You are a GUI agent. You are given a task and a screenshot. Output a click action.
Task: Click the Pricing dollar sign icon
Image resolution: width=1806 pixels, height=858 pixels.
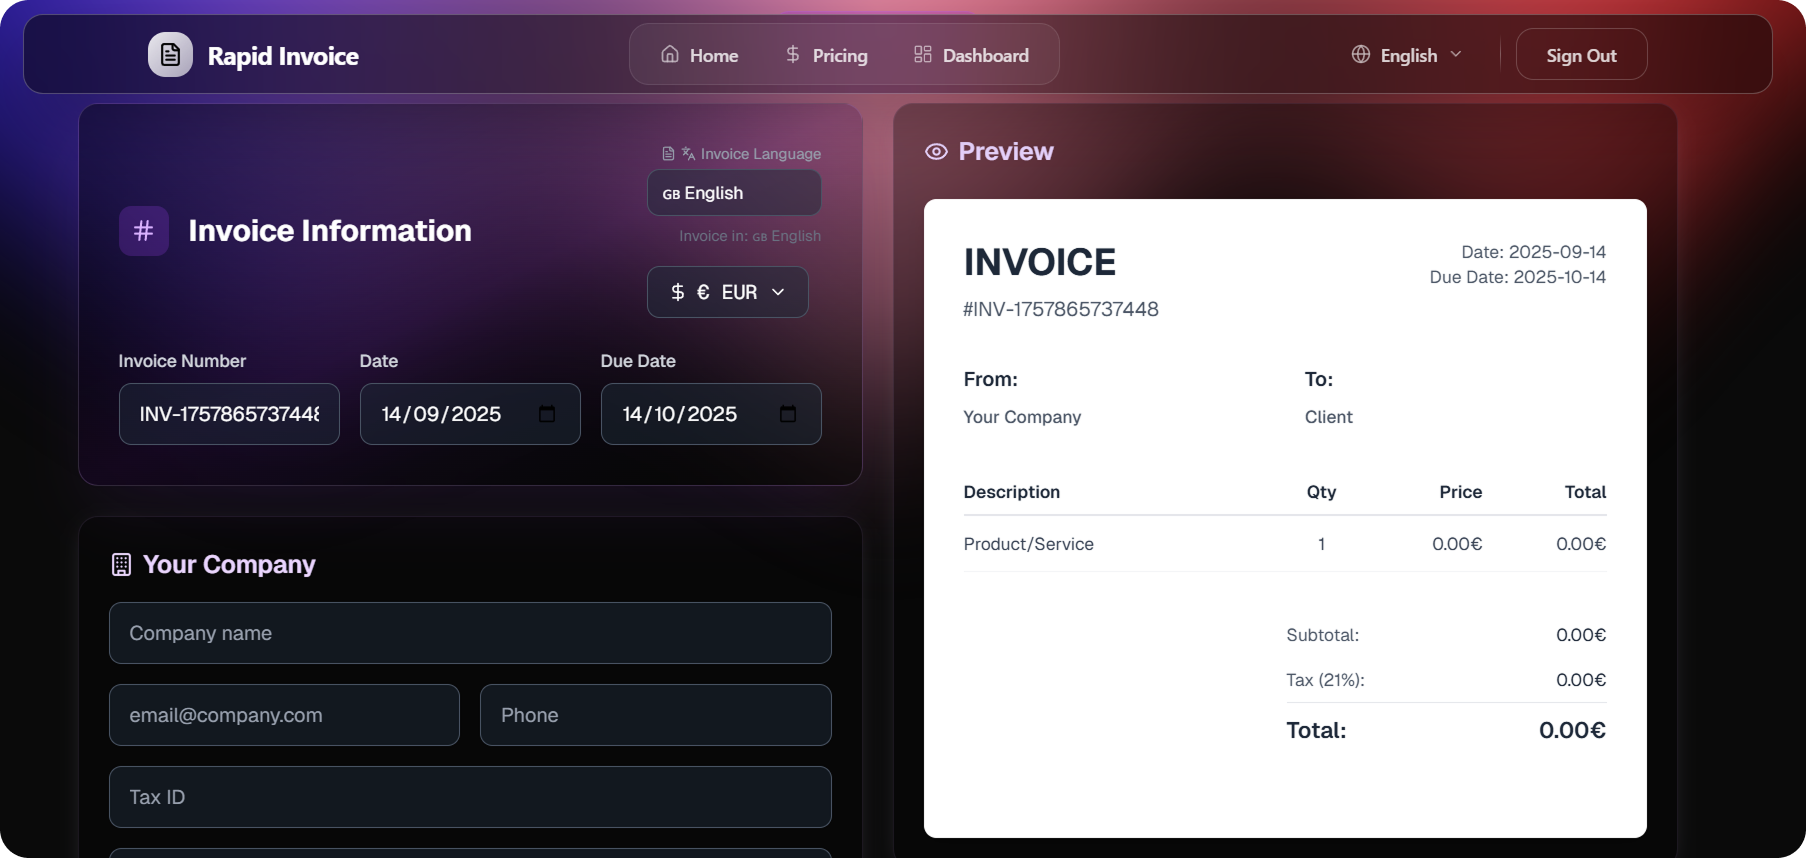click(x=793, y=55)
